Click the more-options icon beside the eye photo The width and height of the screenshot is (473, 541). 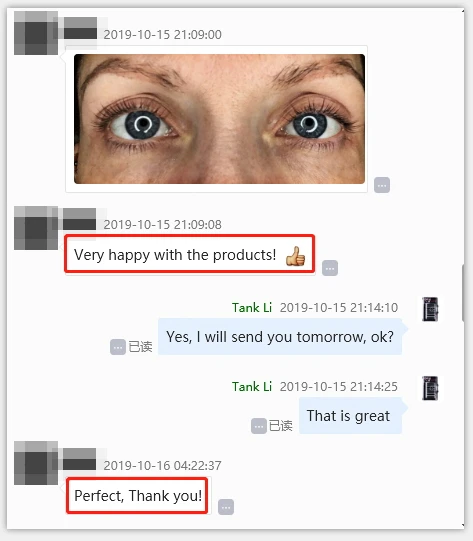(382, 185)
